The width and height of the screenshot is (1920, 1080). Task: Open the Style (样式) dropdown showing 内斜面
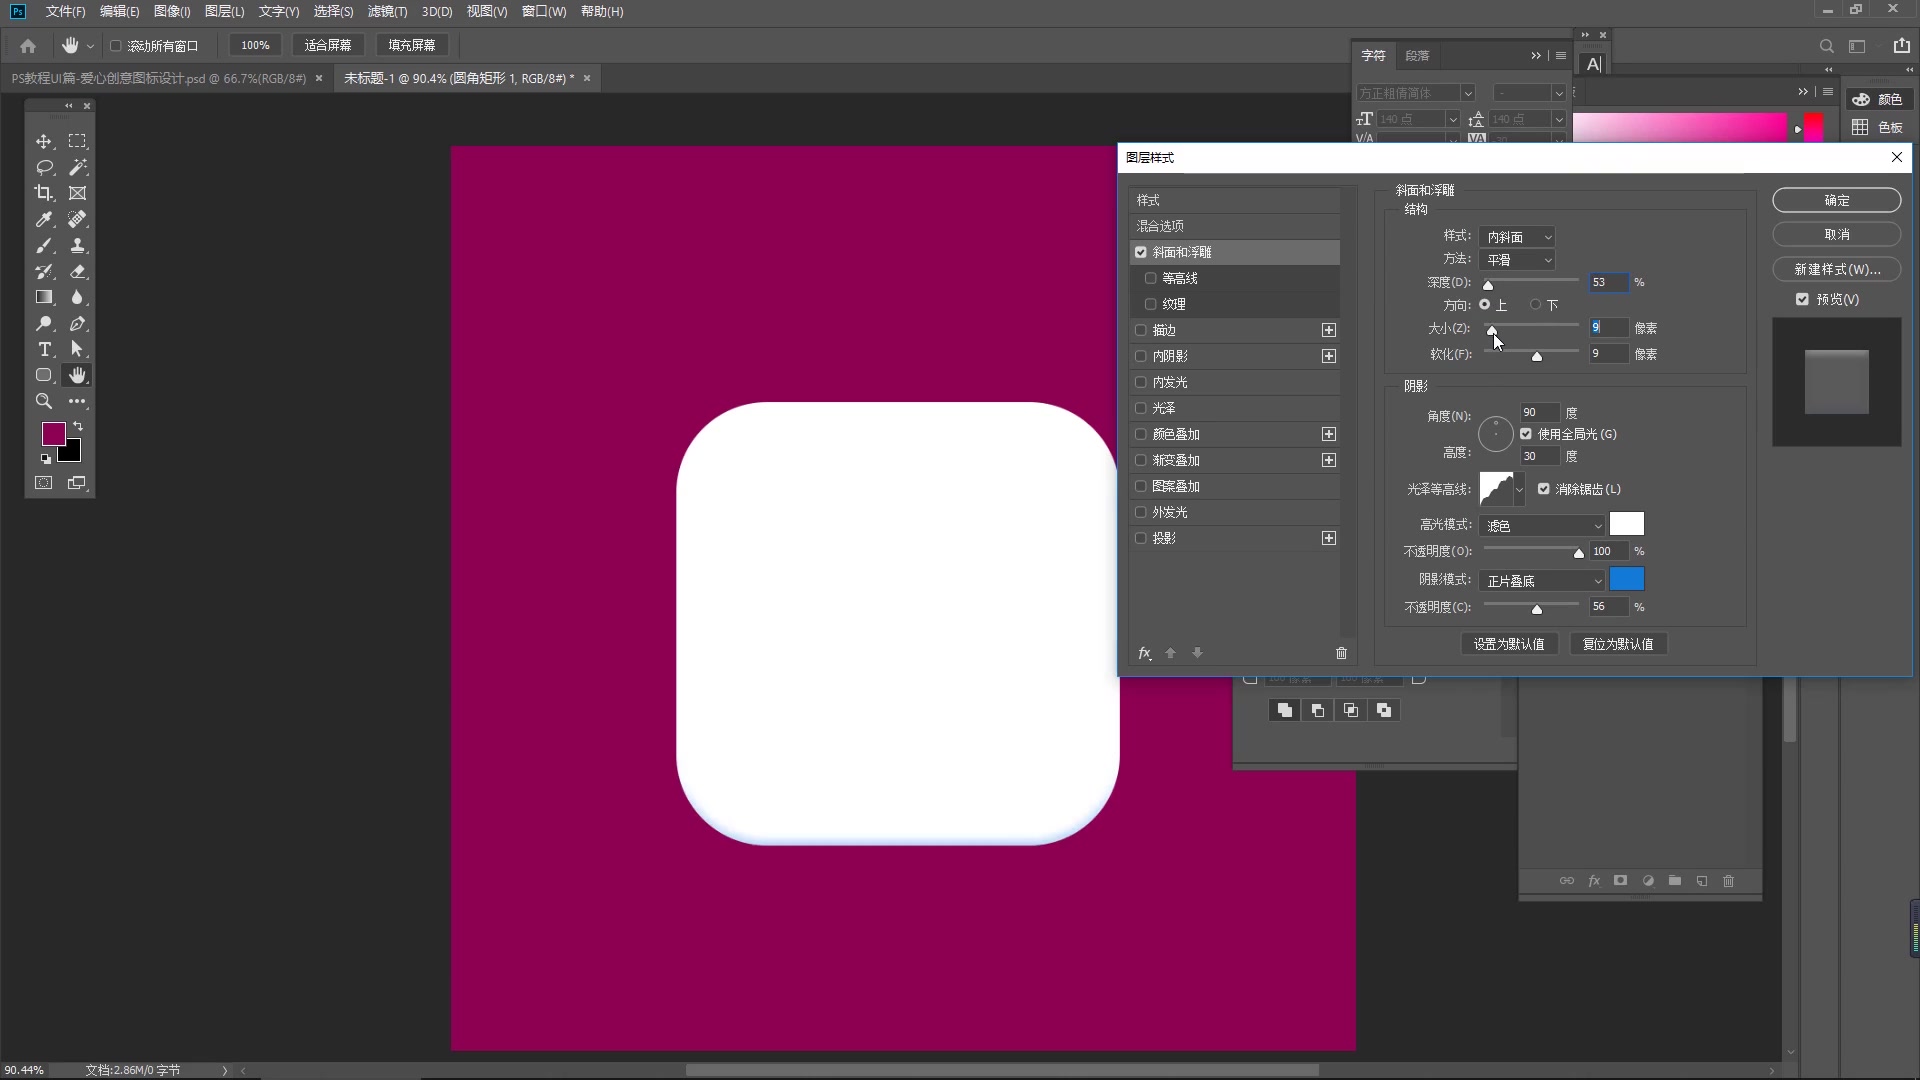1517,237
